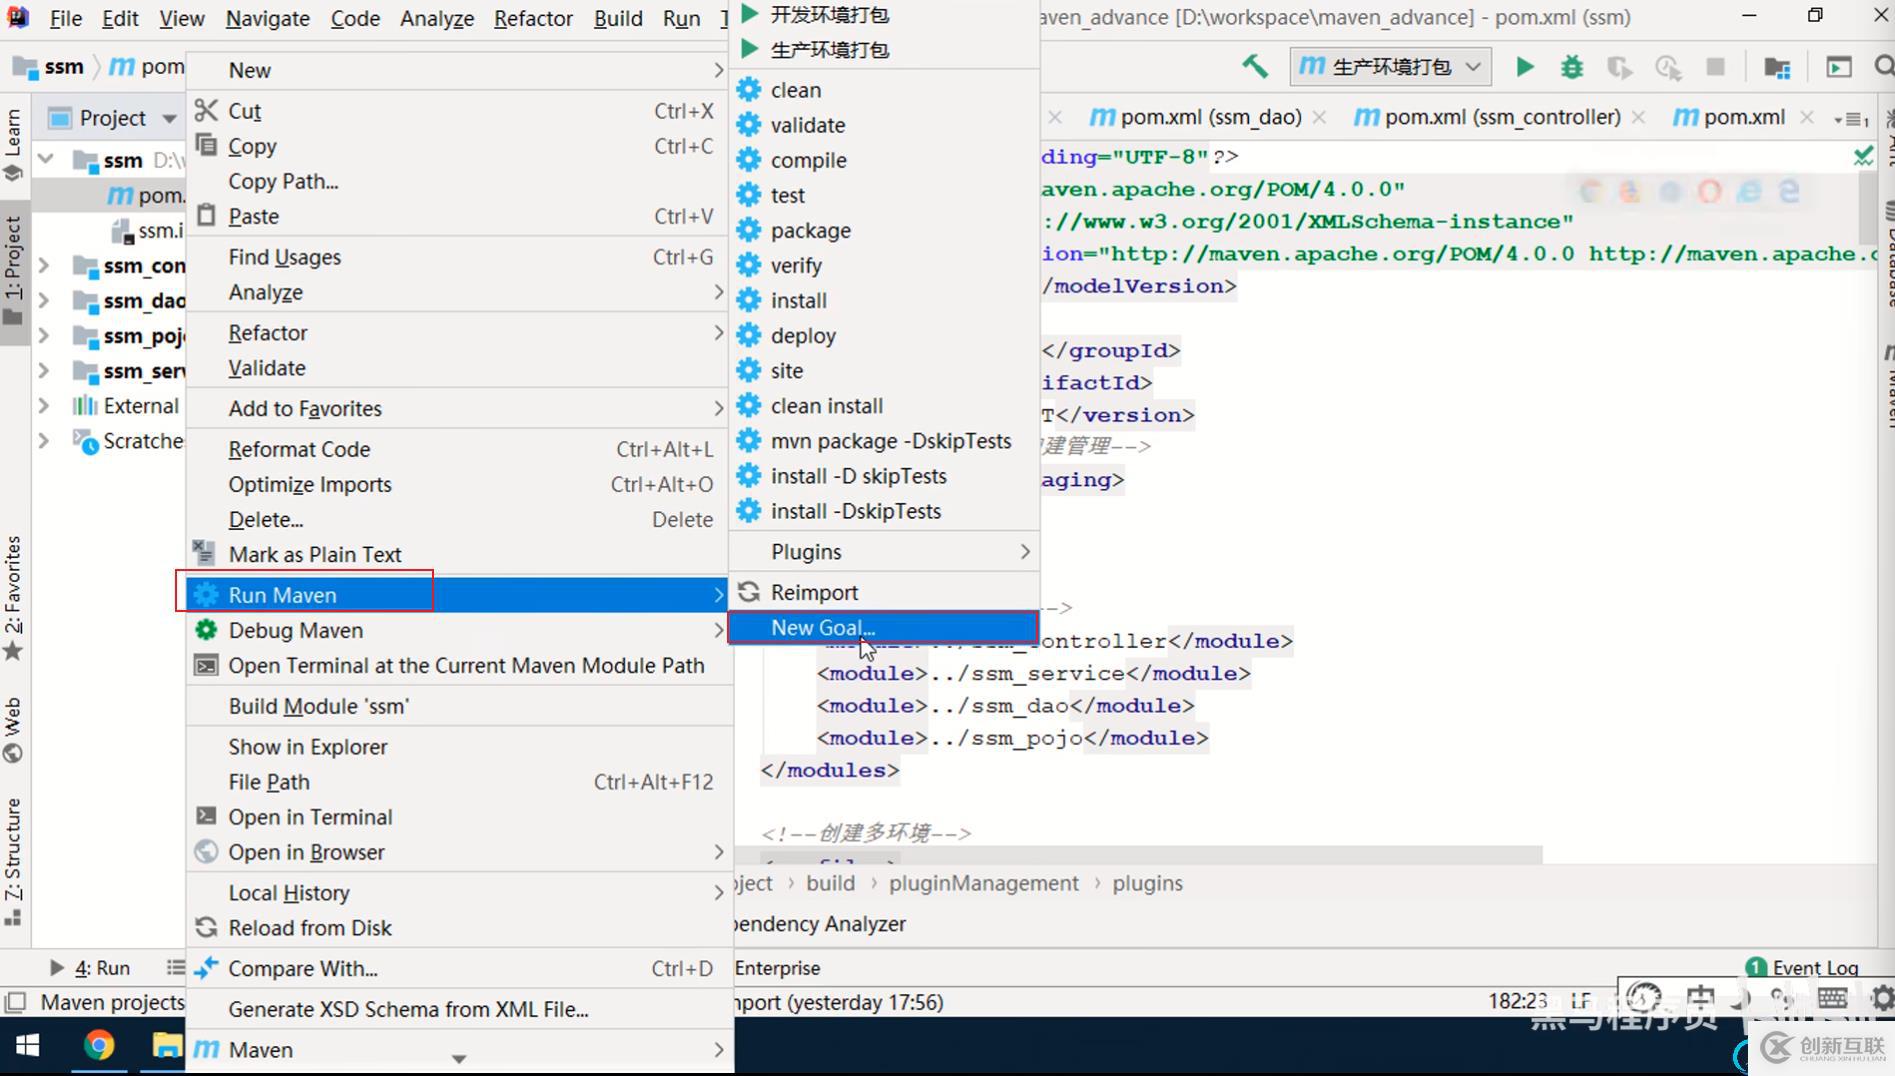Click the Search Everywhere magnifier icon
1895x1076 pixels.
coord(1883,67)
